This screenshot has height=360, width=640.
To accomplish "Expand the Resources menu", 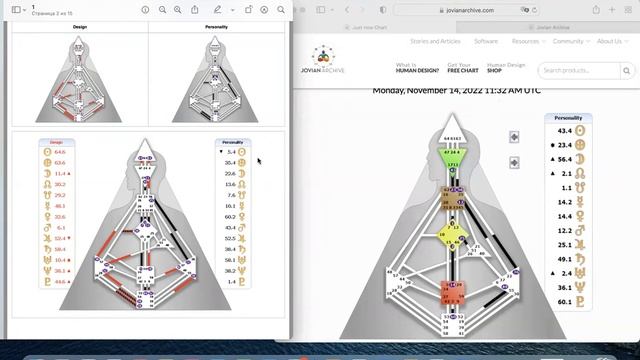I will click(529, 41).
